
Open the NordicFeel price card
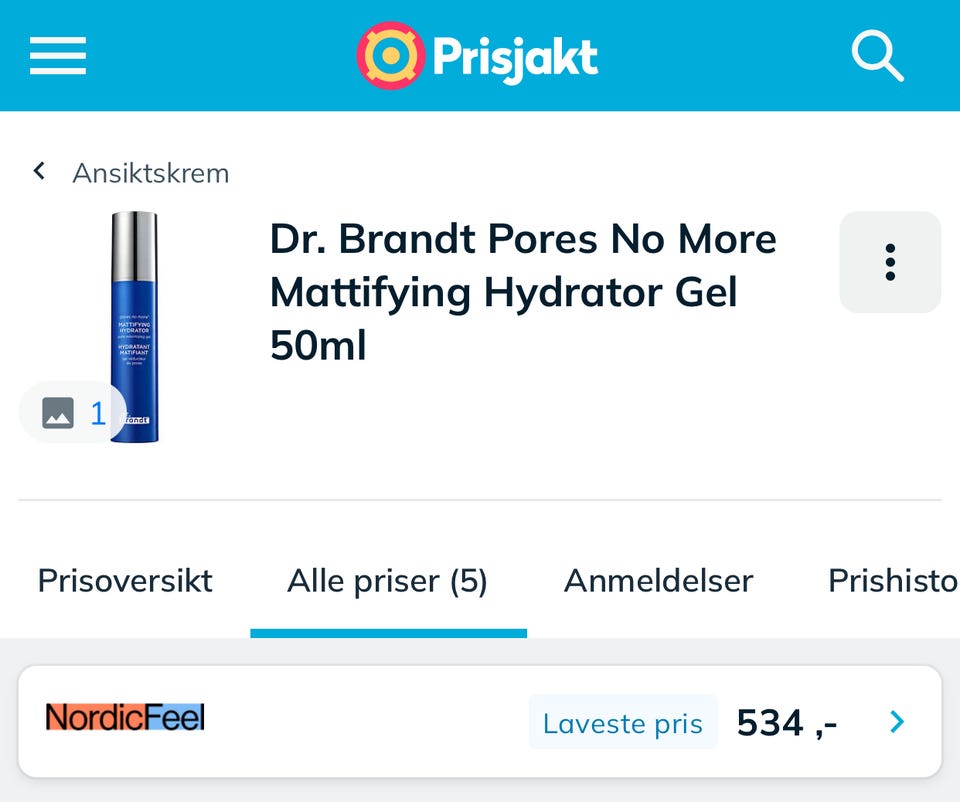480,722
